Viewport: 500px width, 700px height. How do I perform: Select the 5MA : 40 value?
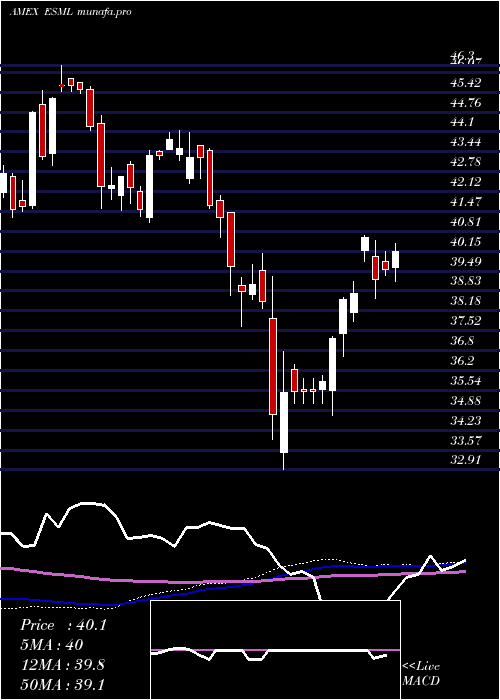52,645
